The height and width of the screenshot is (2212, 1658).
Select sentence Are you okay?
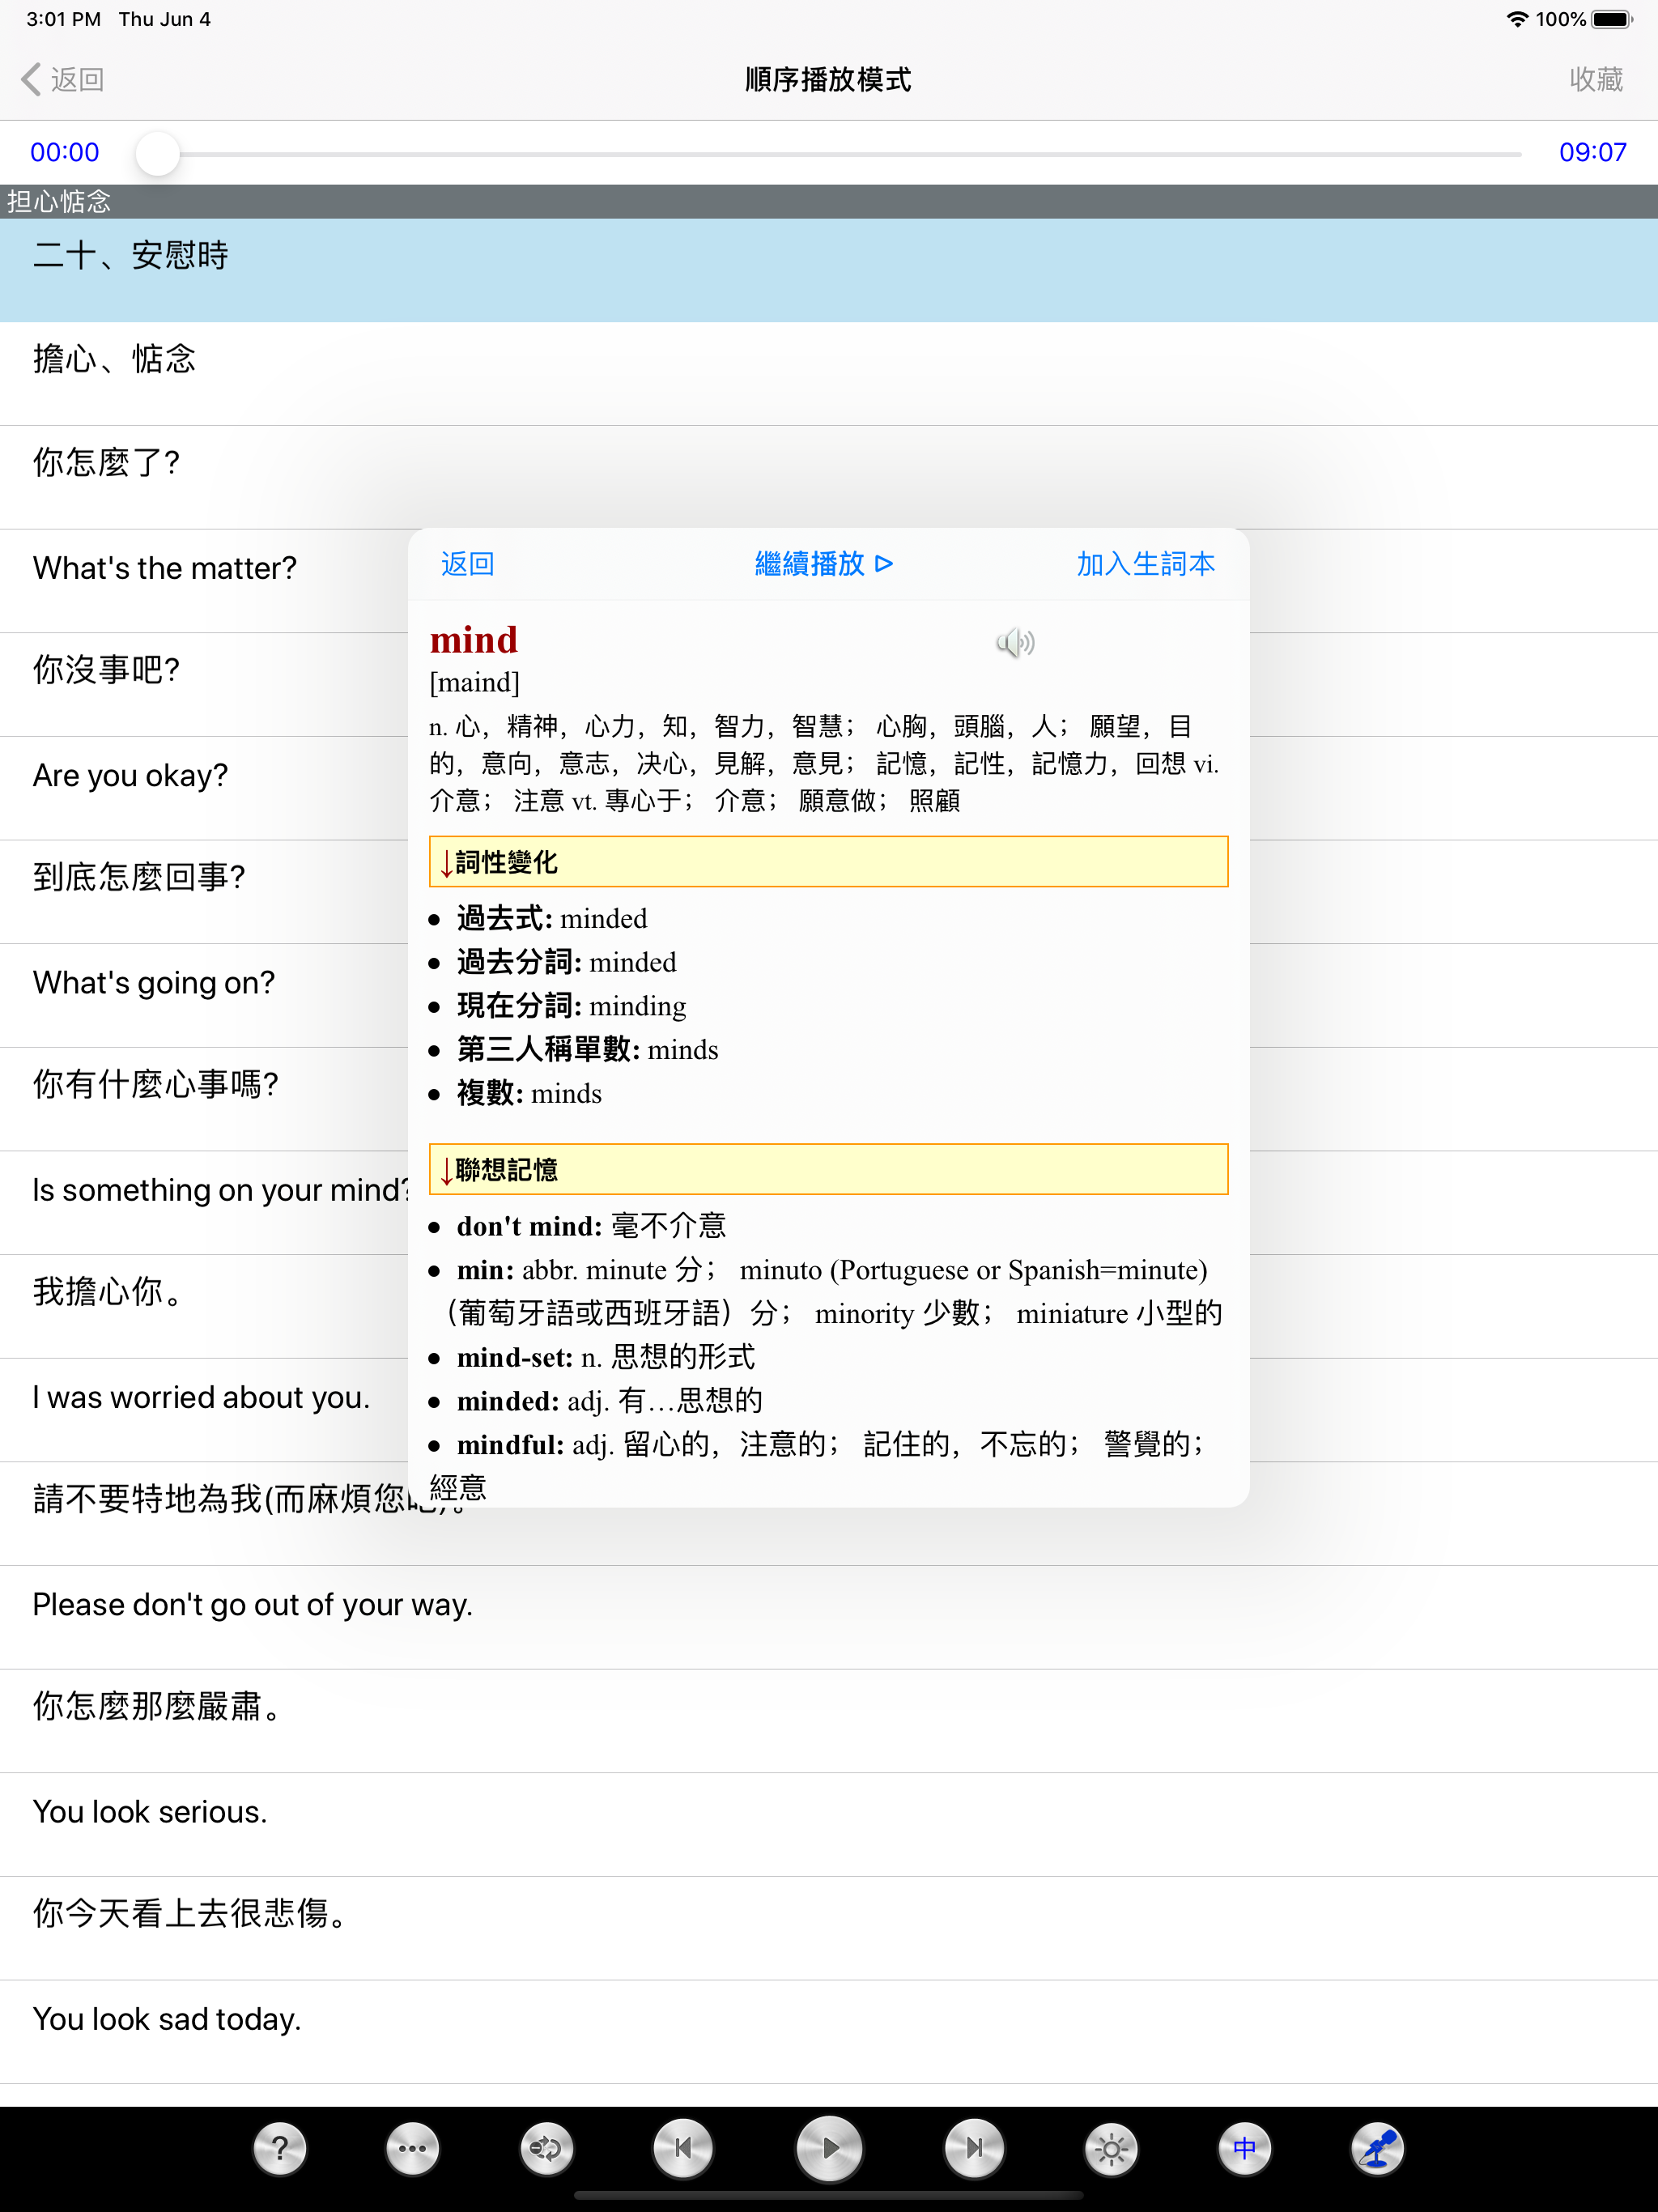204,789
